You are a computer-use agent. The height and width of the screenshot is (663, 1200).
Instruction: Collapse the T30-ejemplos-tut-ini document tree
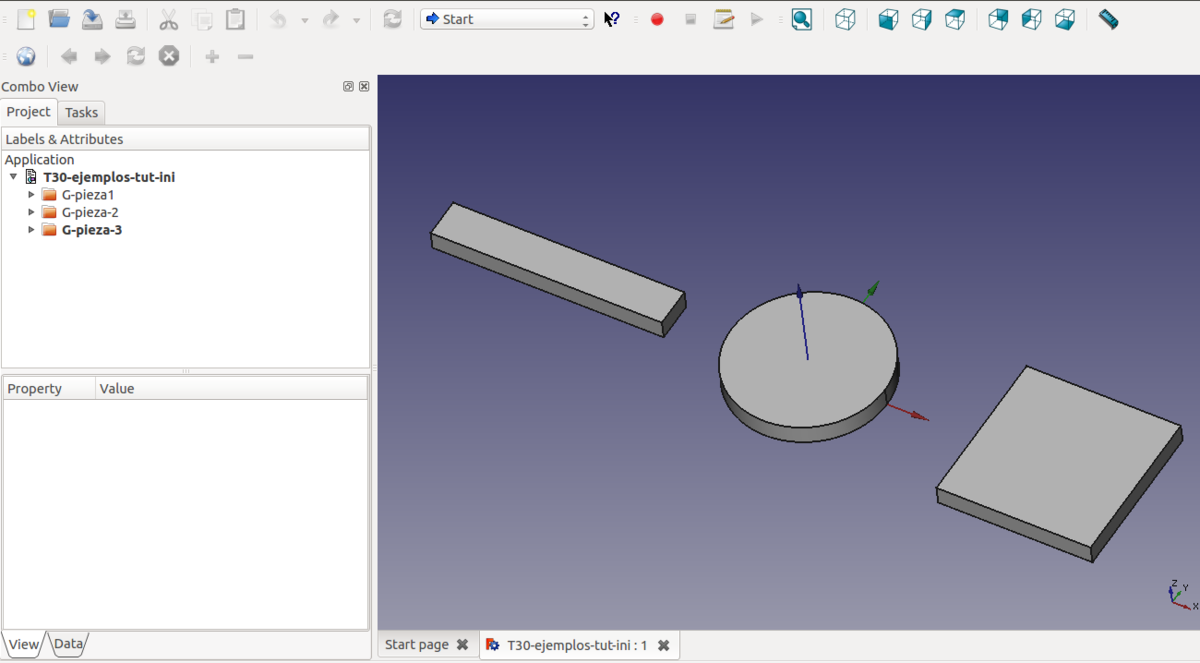point(13,177)
